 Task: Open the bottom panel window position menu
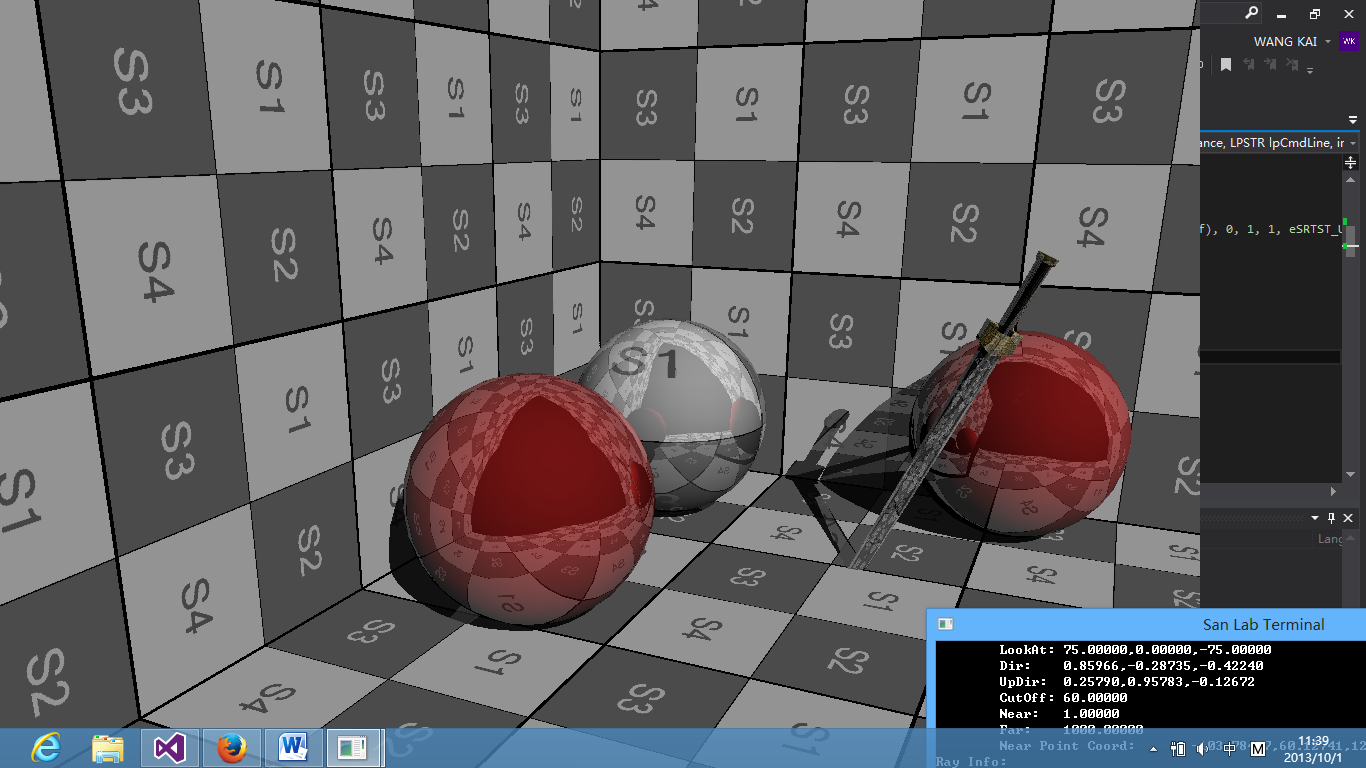pyautogui.click(x=1315, y=518)
